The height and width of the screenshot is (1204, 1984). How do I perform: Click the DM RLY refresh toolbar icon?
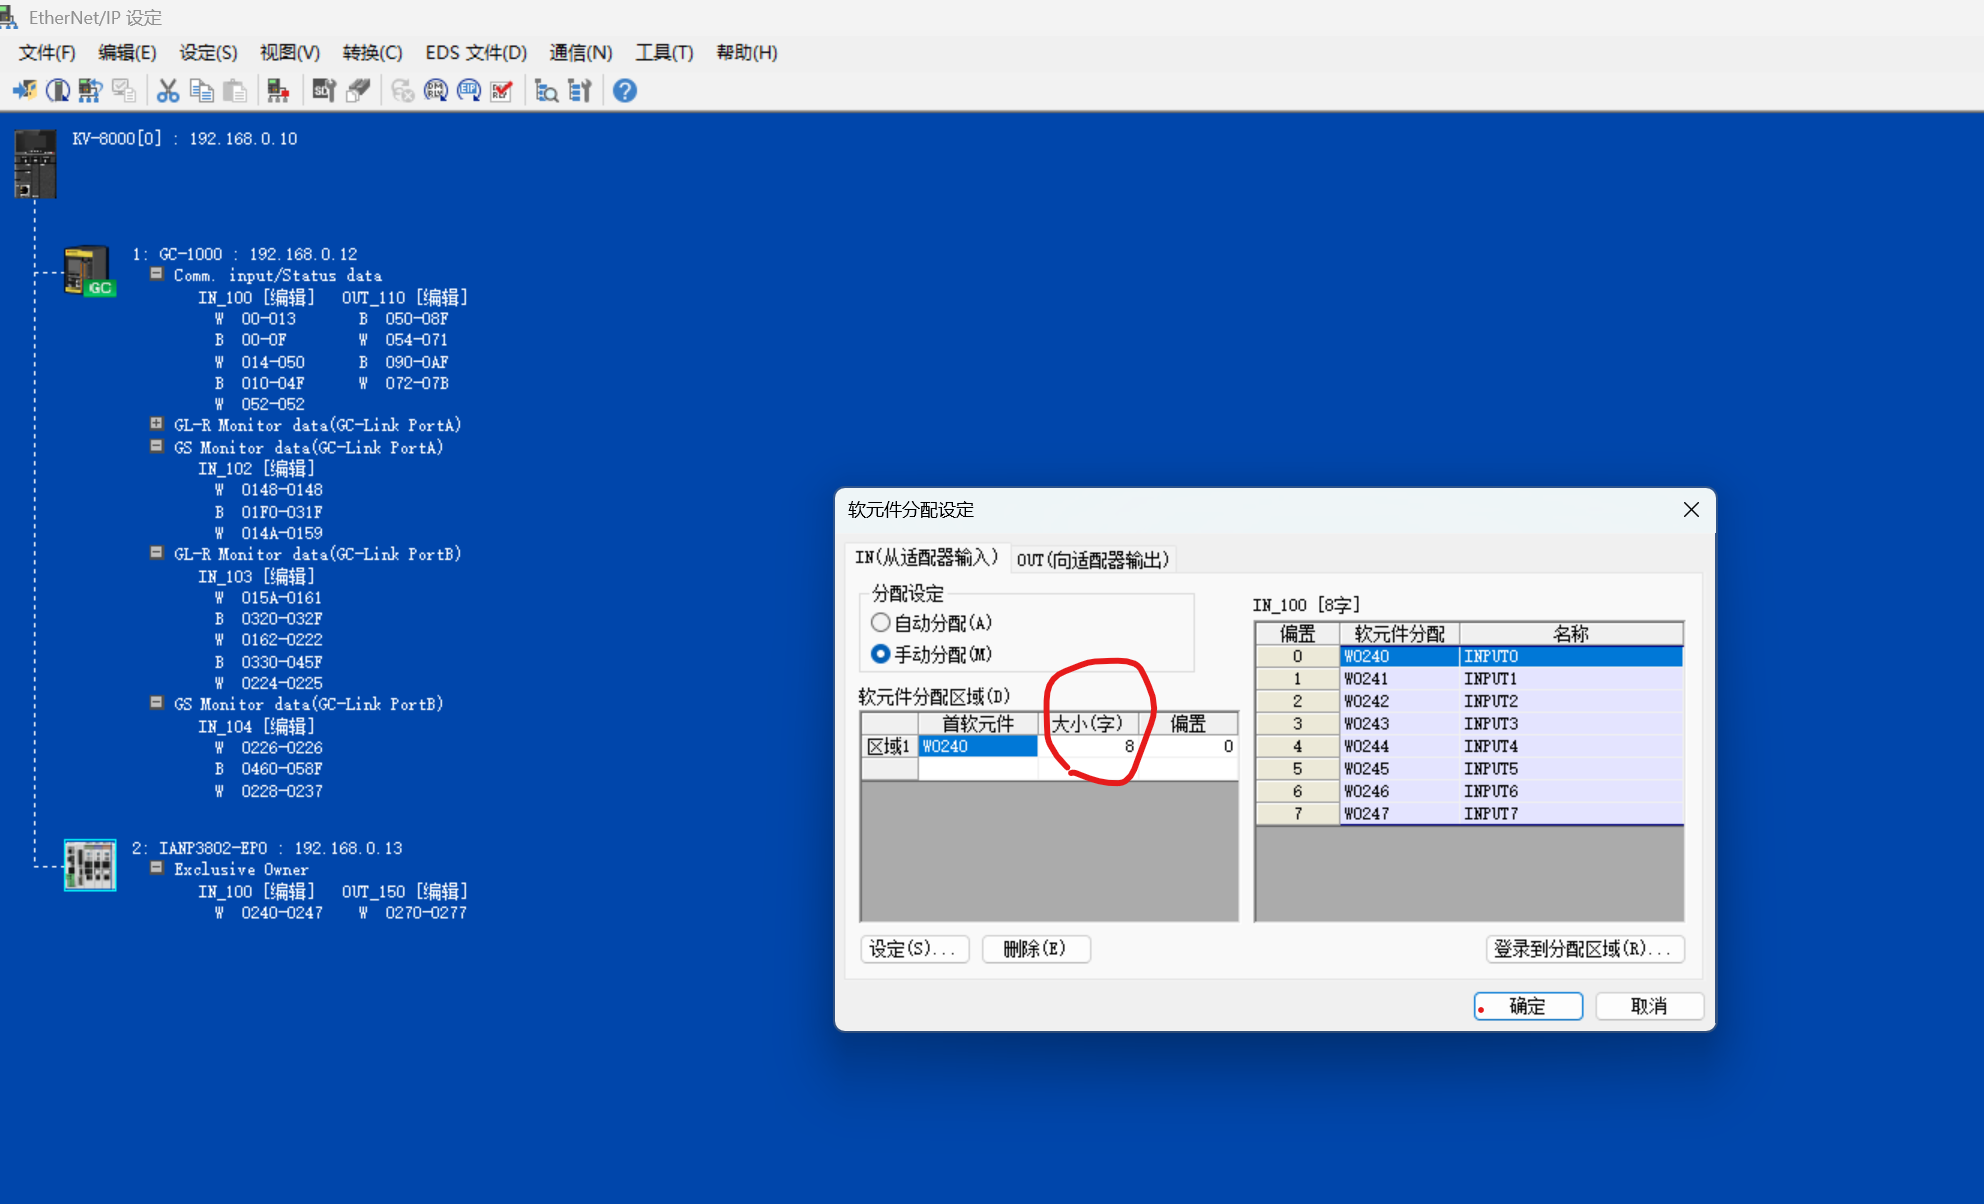point(436,91)
